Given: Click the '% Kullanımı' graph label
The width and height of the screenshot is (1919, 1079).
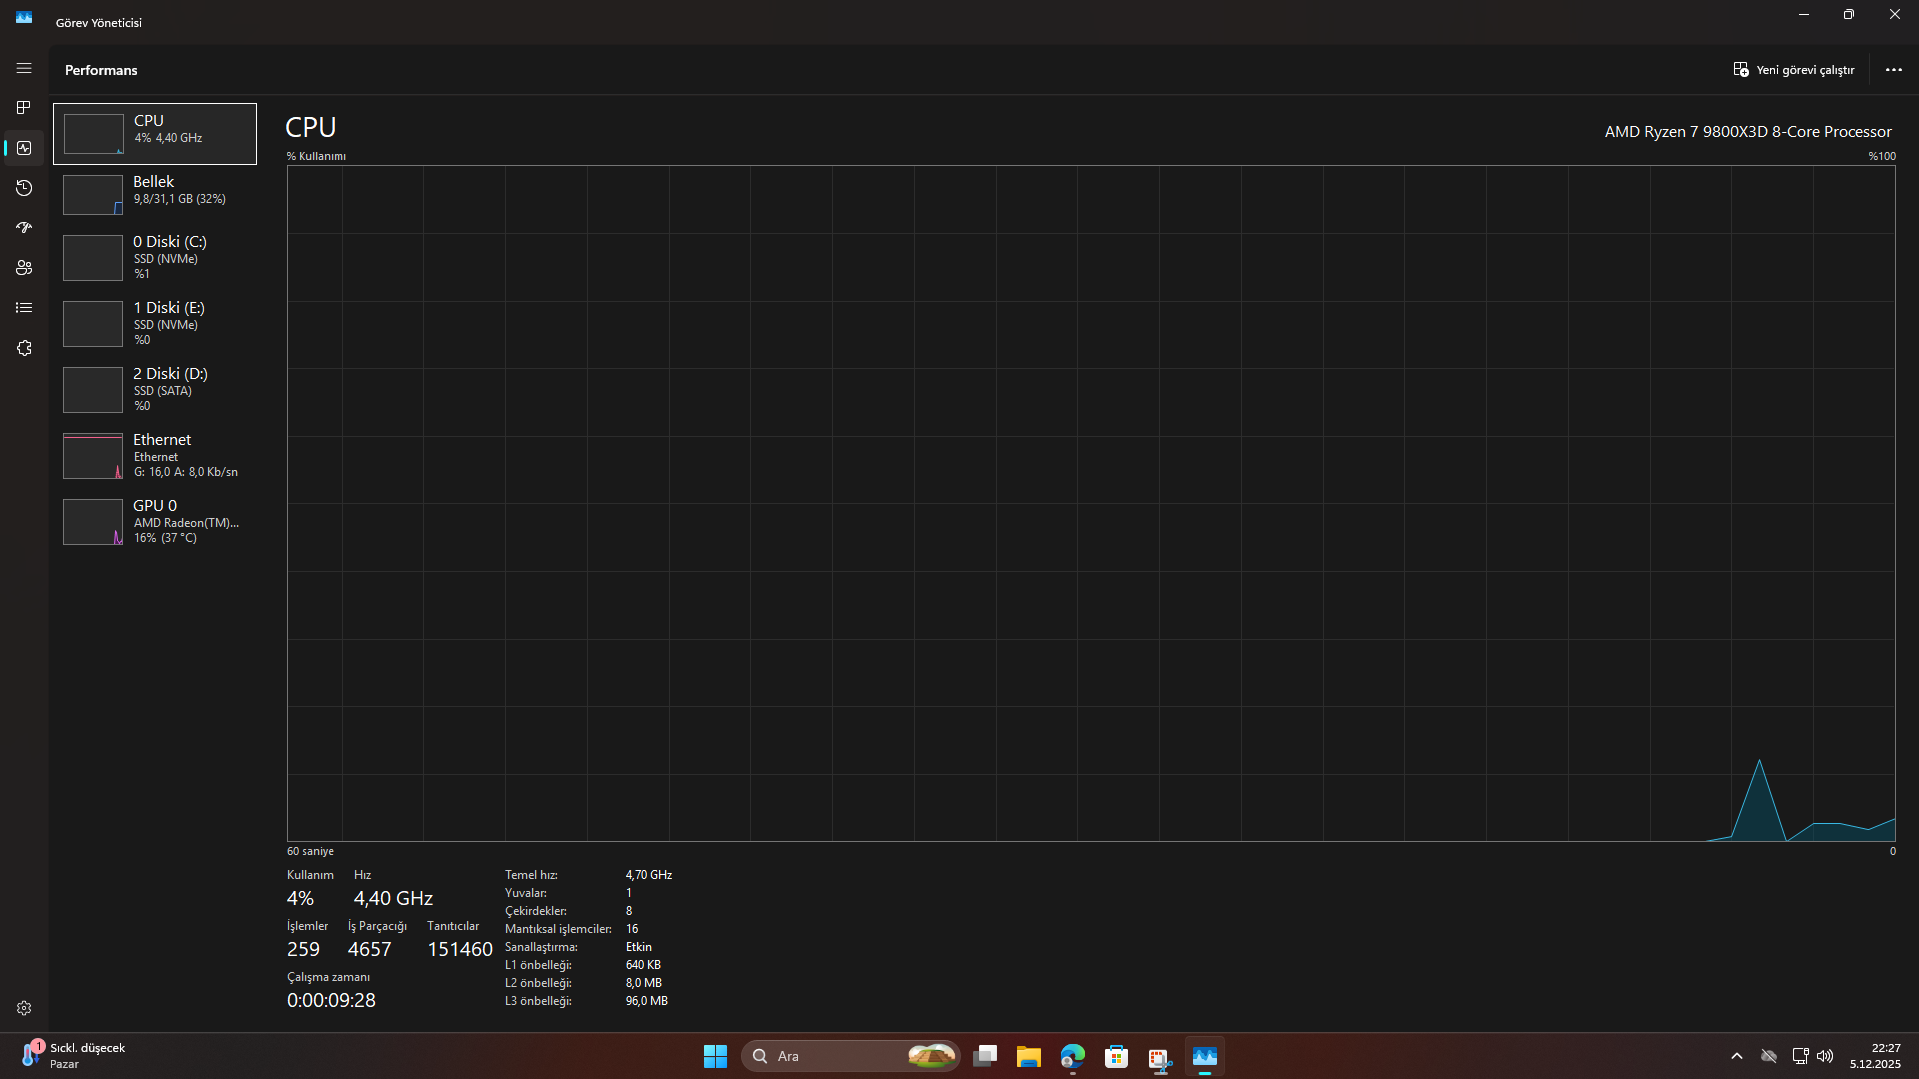Looking at the screenshot, I should click(x=316, y=156).
